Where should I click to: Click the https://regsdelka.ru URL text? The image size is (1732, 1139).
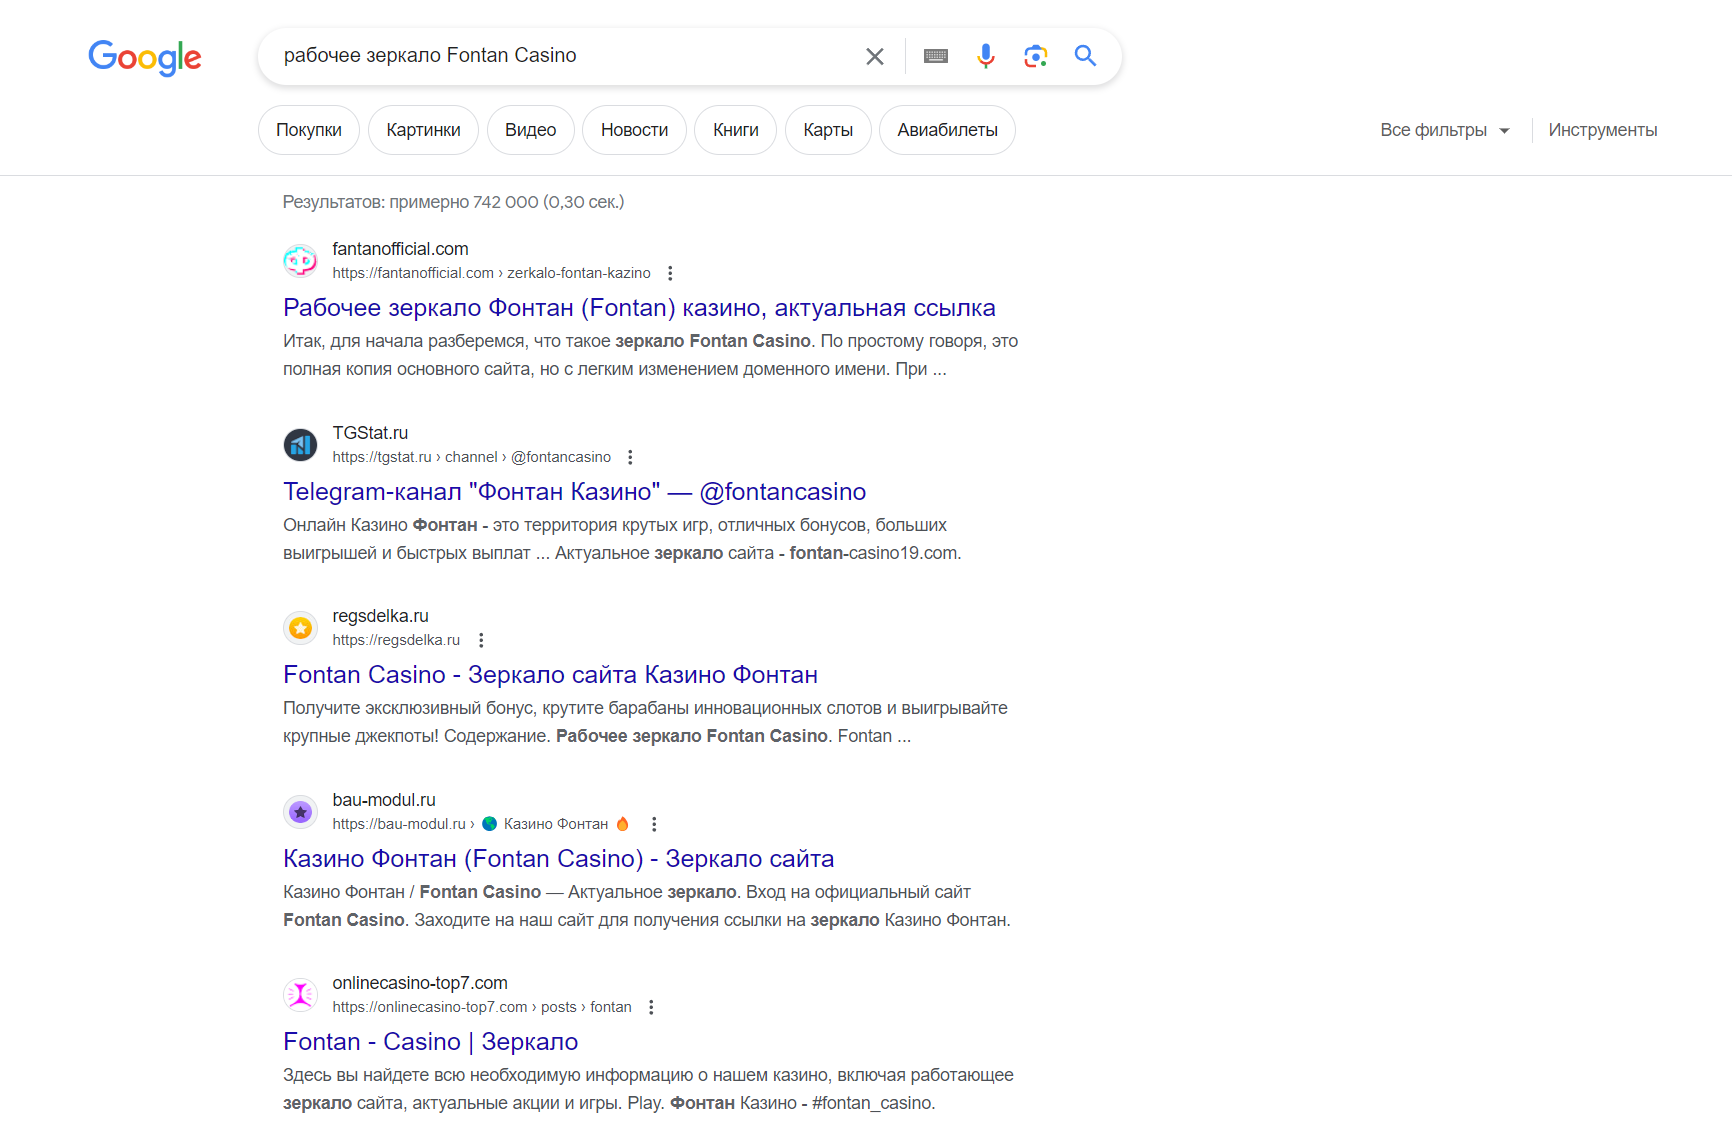[396, 640]
